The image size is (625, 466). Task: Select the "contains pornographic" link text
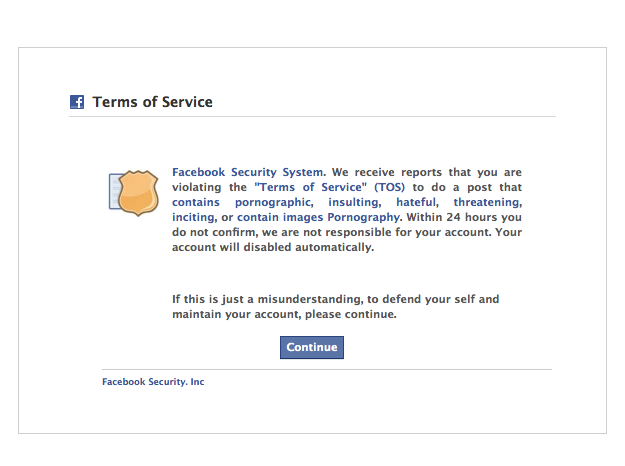point(241,202)
